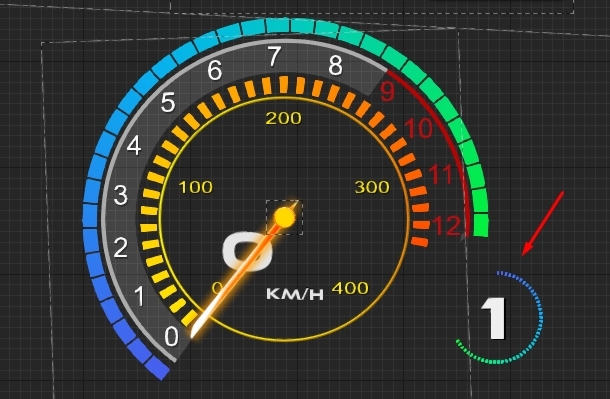The height and width of the screenshot is (399, 610).
Task: Select the yellow needle pivot circle
Action: click(284, 217)
